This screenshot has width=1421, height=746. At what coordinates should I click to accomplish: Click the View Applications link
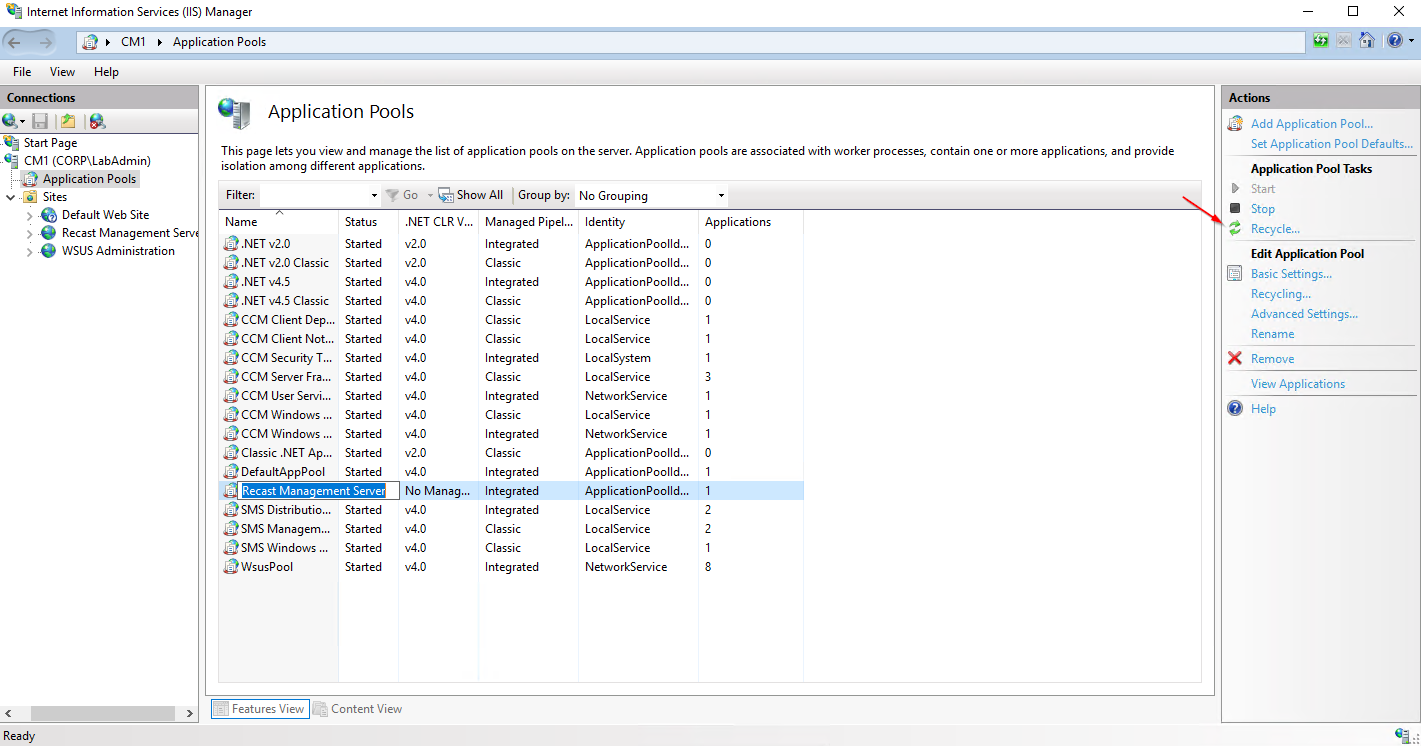[1298, 384]
